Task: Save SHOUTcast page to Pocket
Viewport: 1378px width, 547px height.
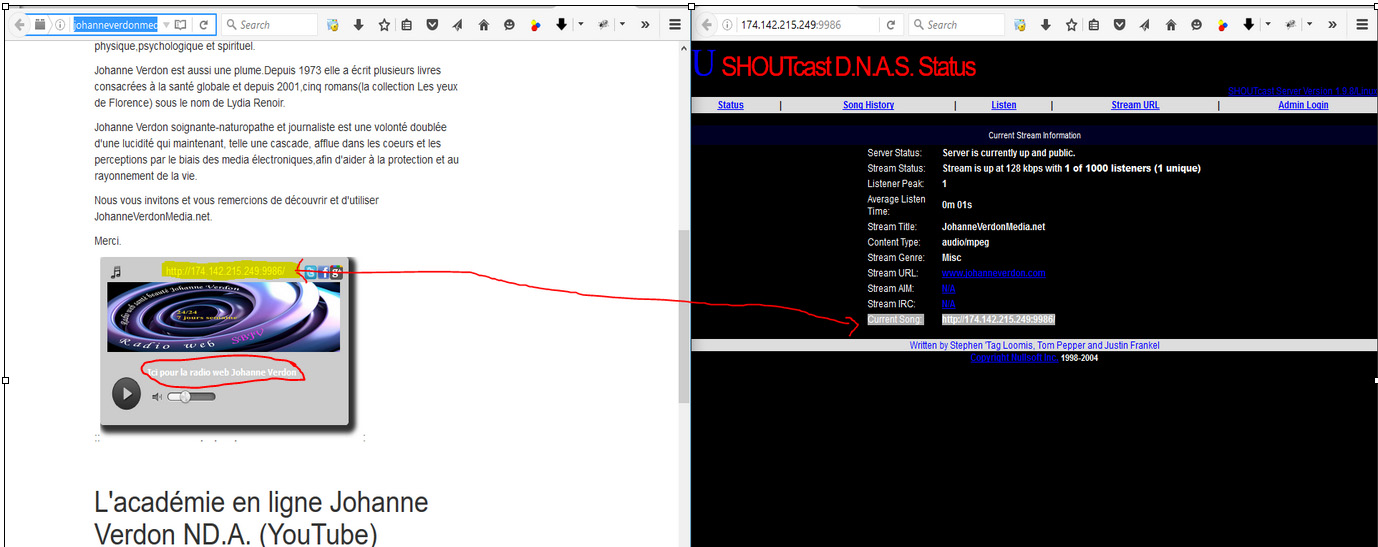Action: pos(1120,25)
